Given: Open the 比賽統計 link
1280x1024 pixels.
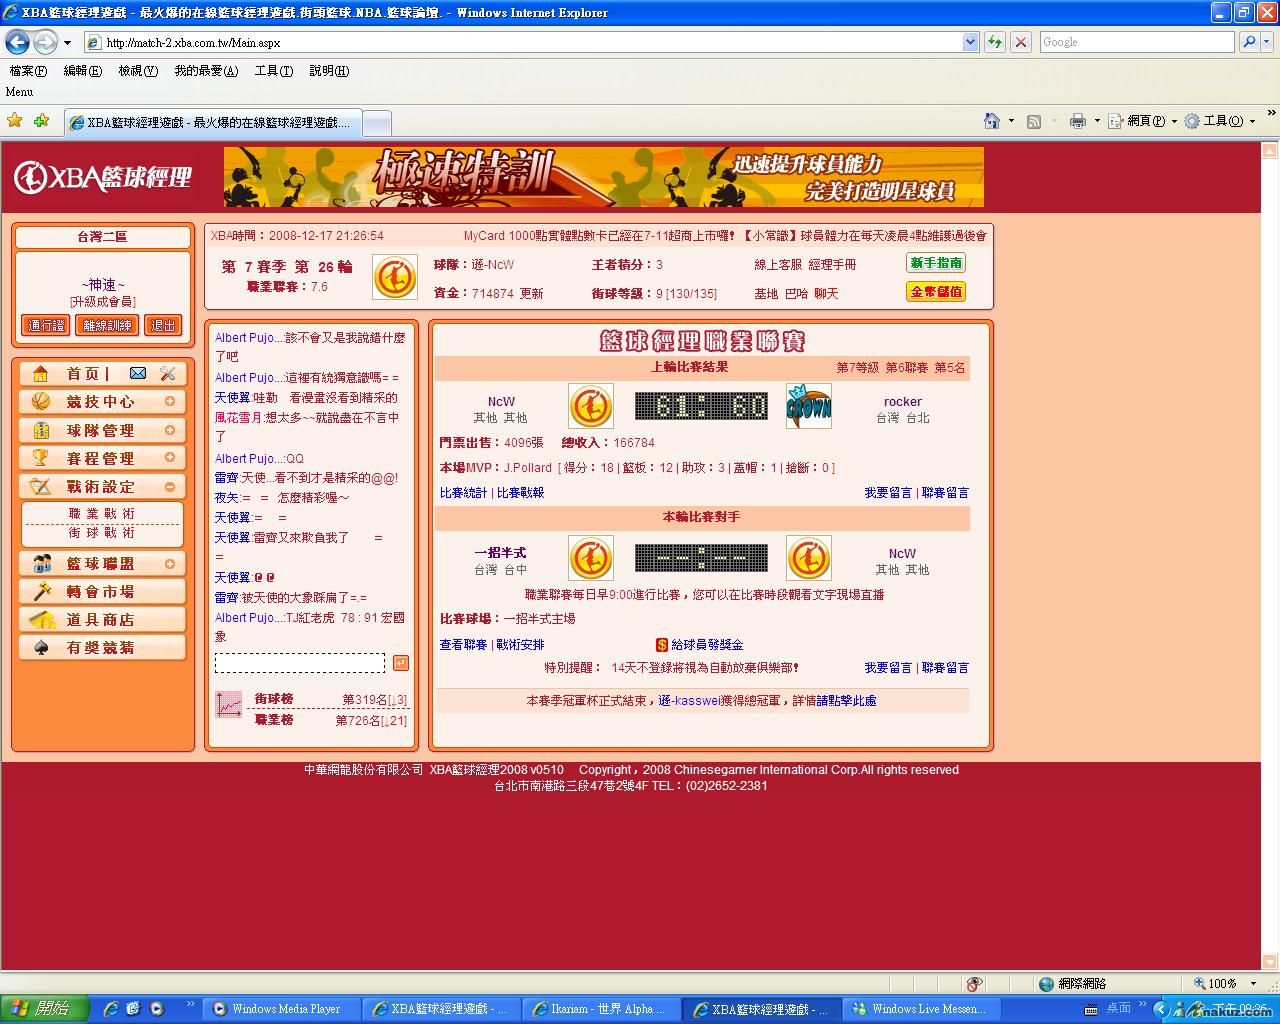Looking at the screenshot, I should pos(463,493).
